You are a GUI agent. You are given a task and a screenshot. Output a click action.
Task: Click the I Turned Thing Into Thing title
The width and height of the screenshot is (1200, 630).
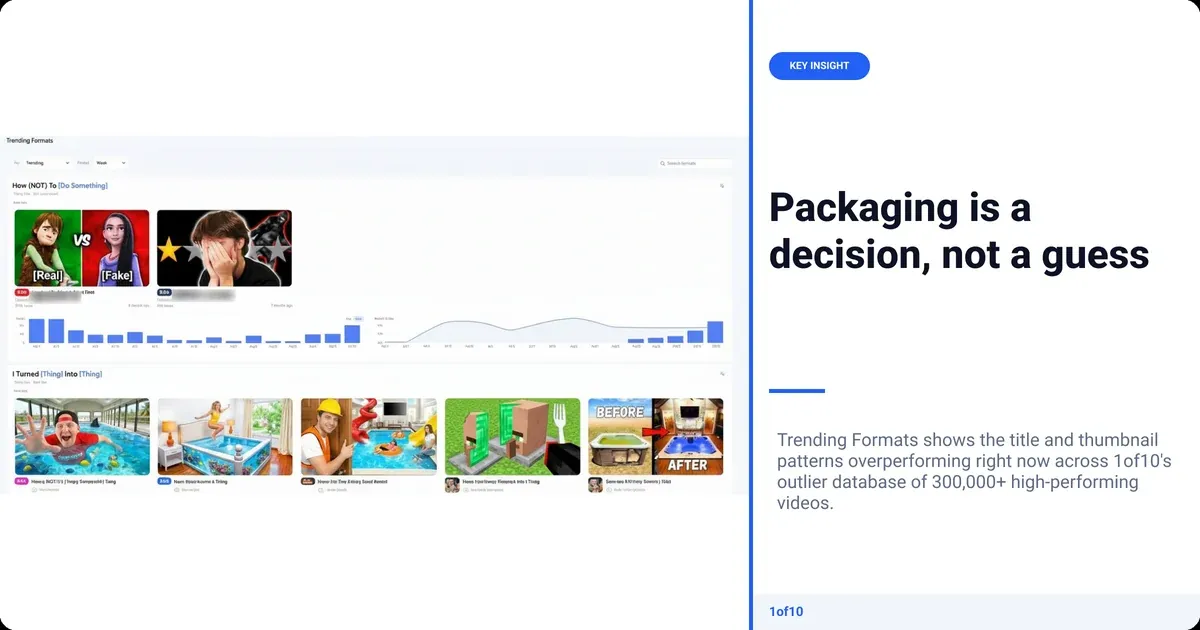tap(57, 374)
